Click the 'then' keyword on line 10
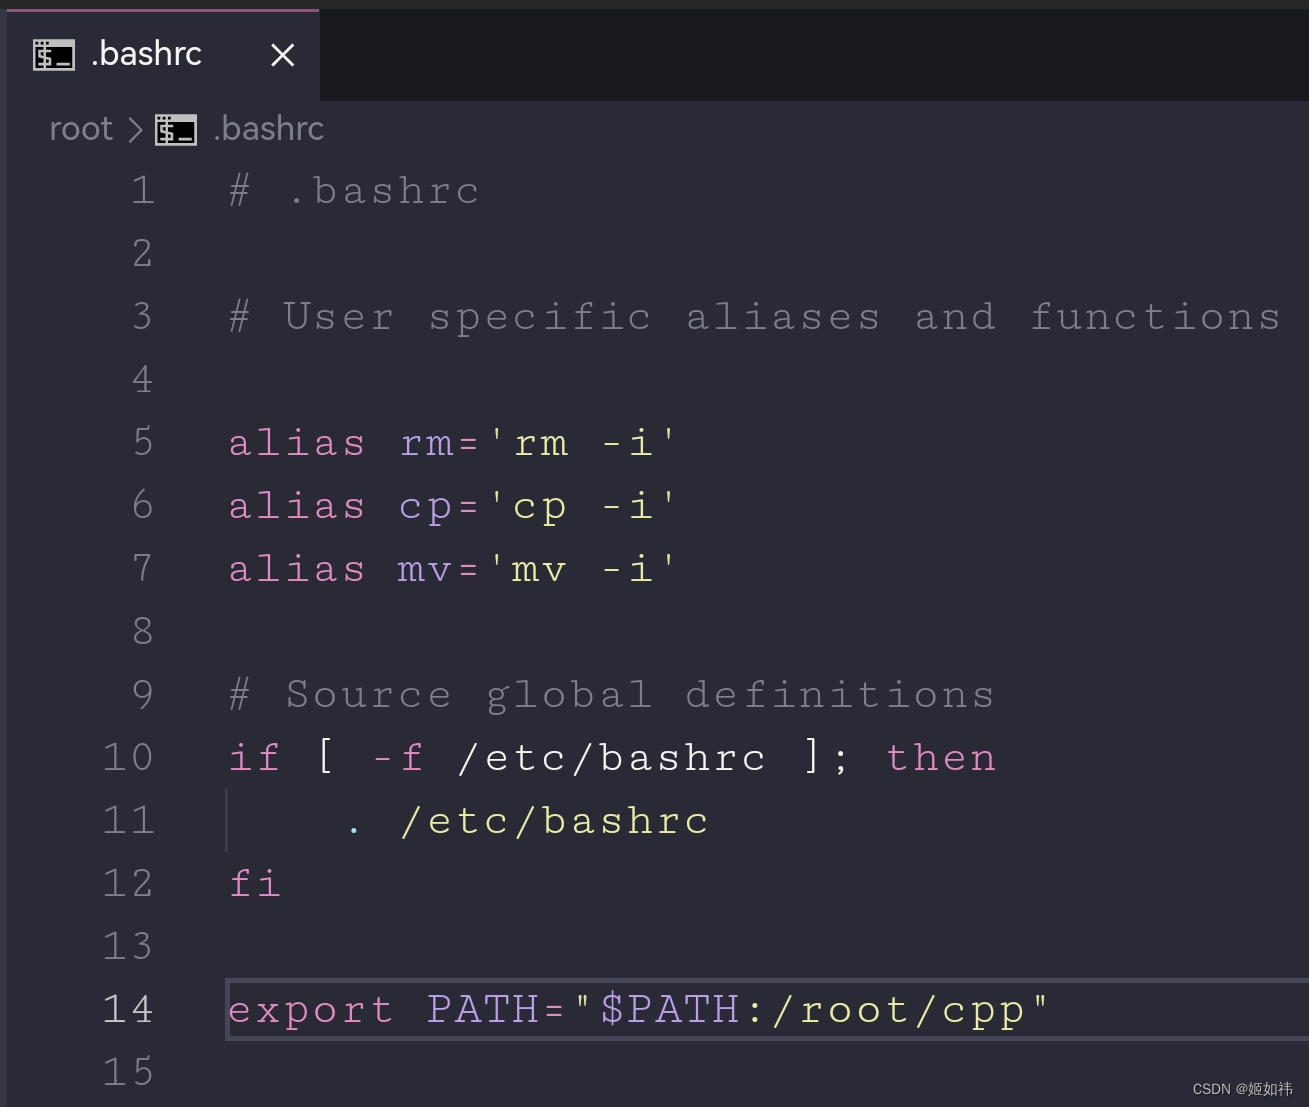This screenshot has height=1107, width=1309. click(x=941, y=758)
